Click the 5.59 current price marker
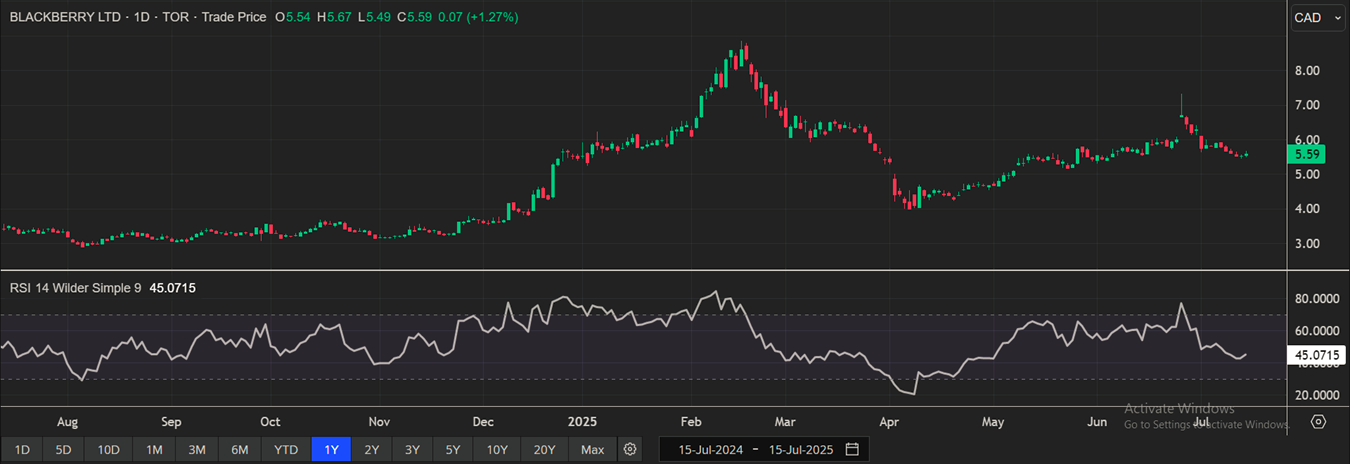This screenshot has height=464, width=1350. [1315, 154]
